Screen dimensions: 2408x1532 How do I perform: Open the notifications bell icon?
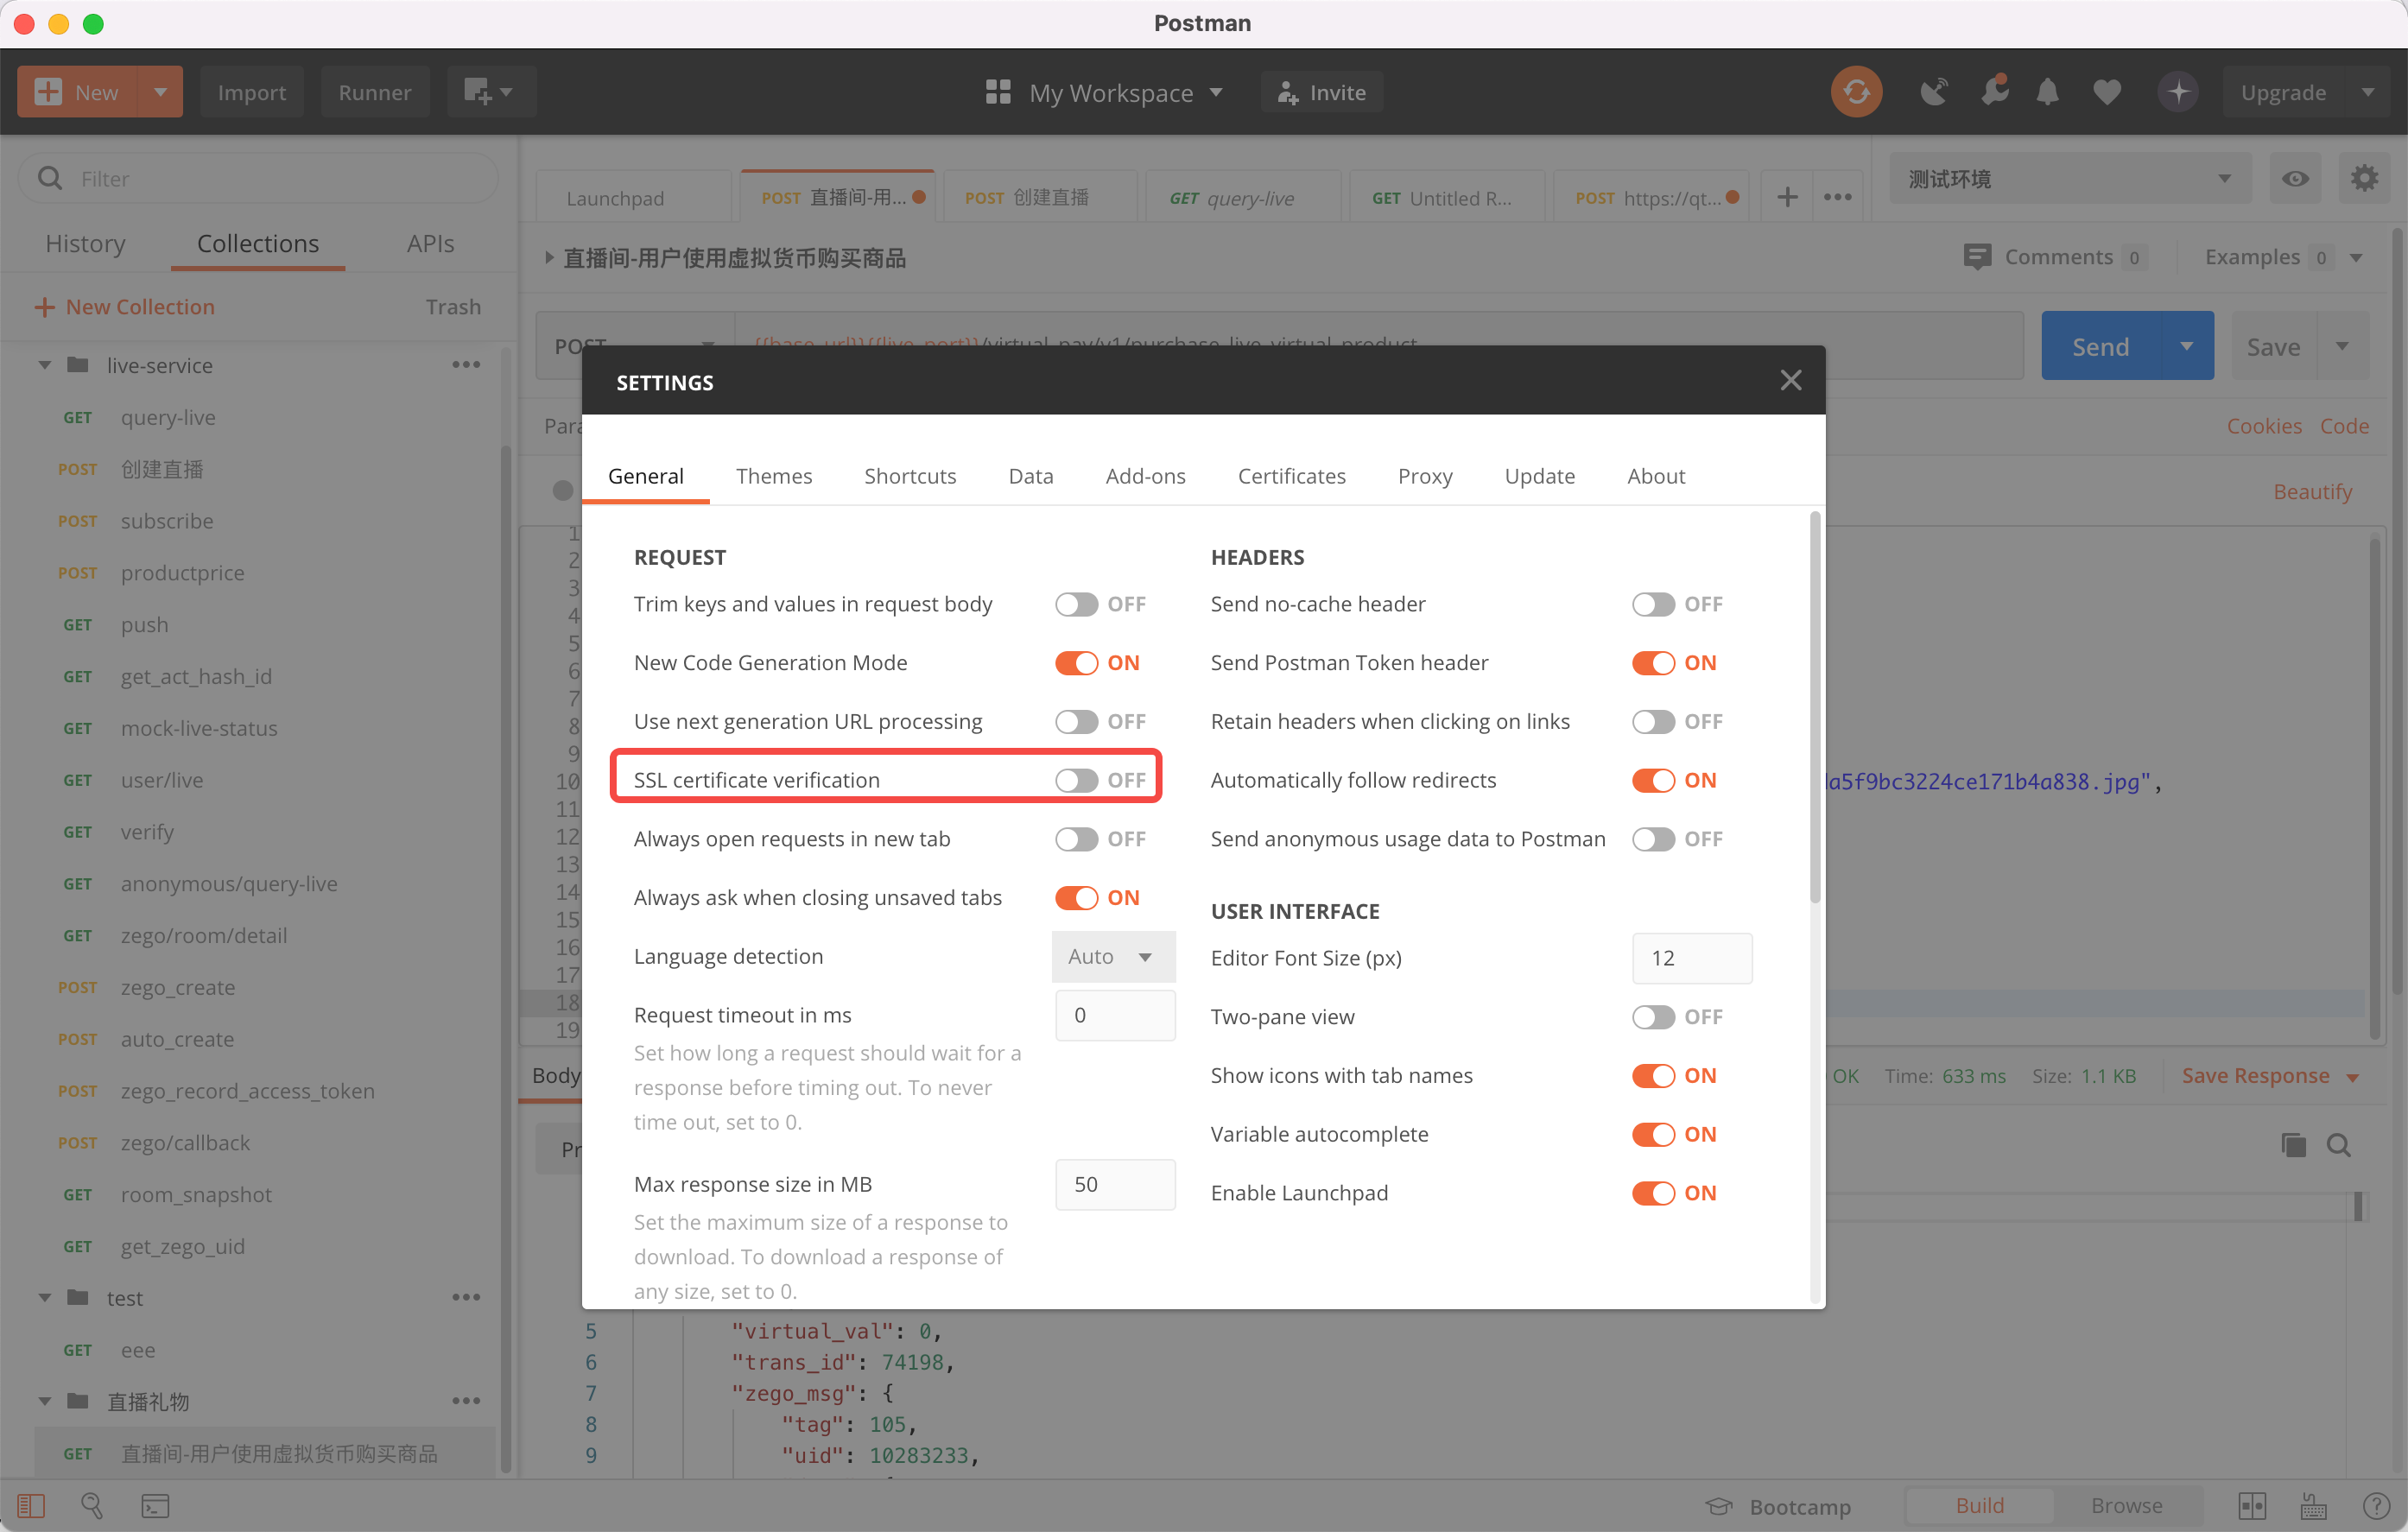[2047, 92]
